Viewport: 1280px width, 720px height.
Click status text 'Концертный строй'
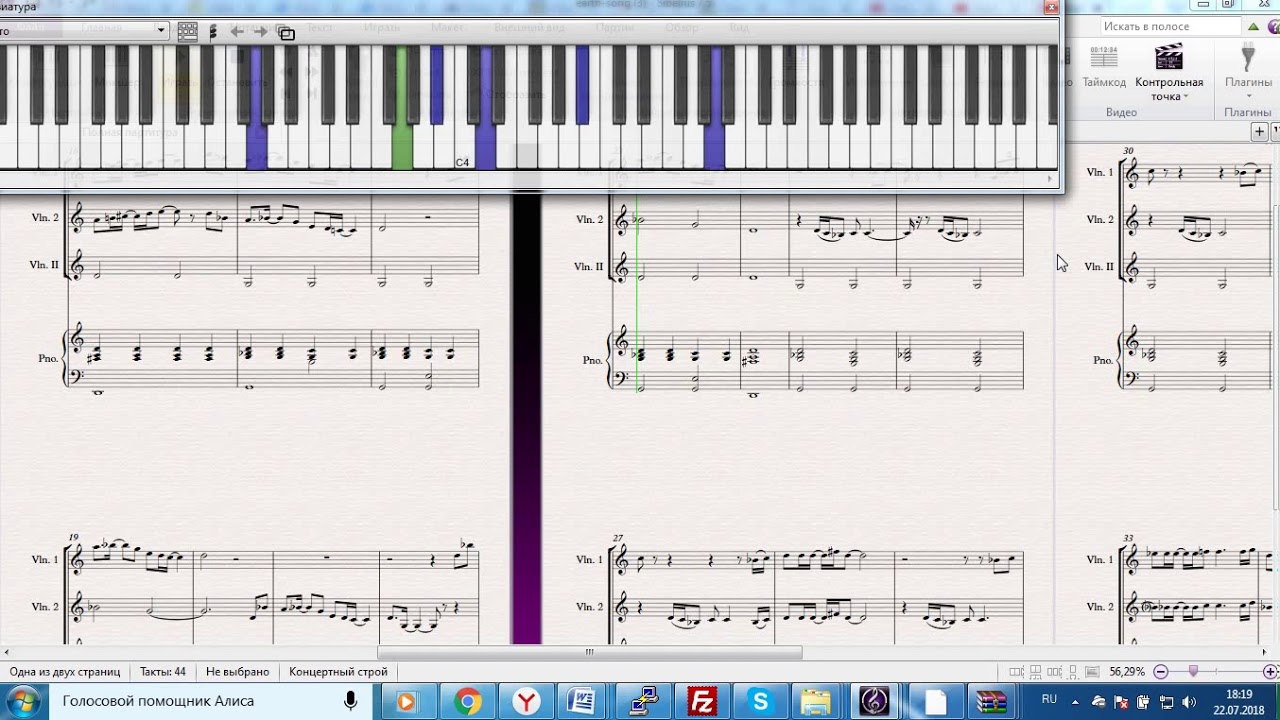tap(338, 672)
